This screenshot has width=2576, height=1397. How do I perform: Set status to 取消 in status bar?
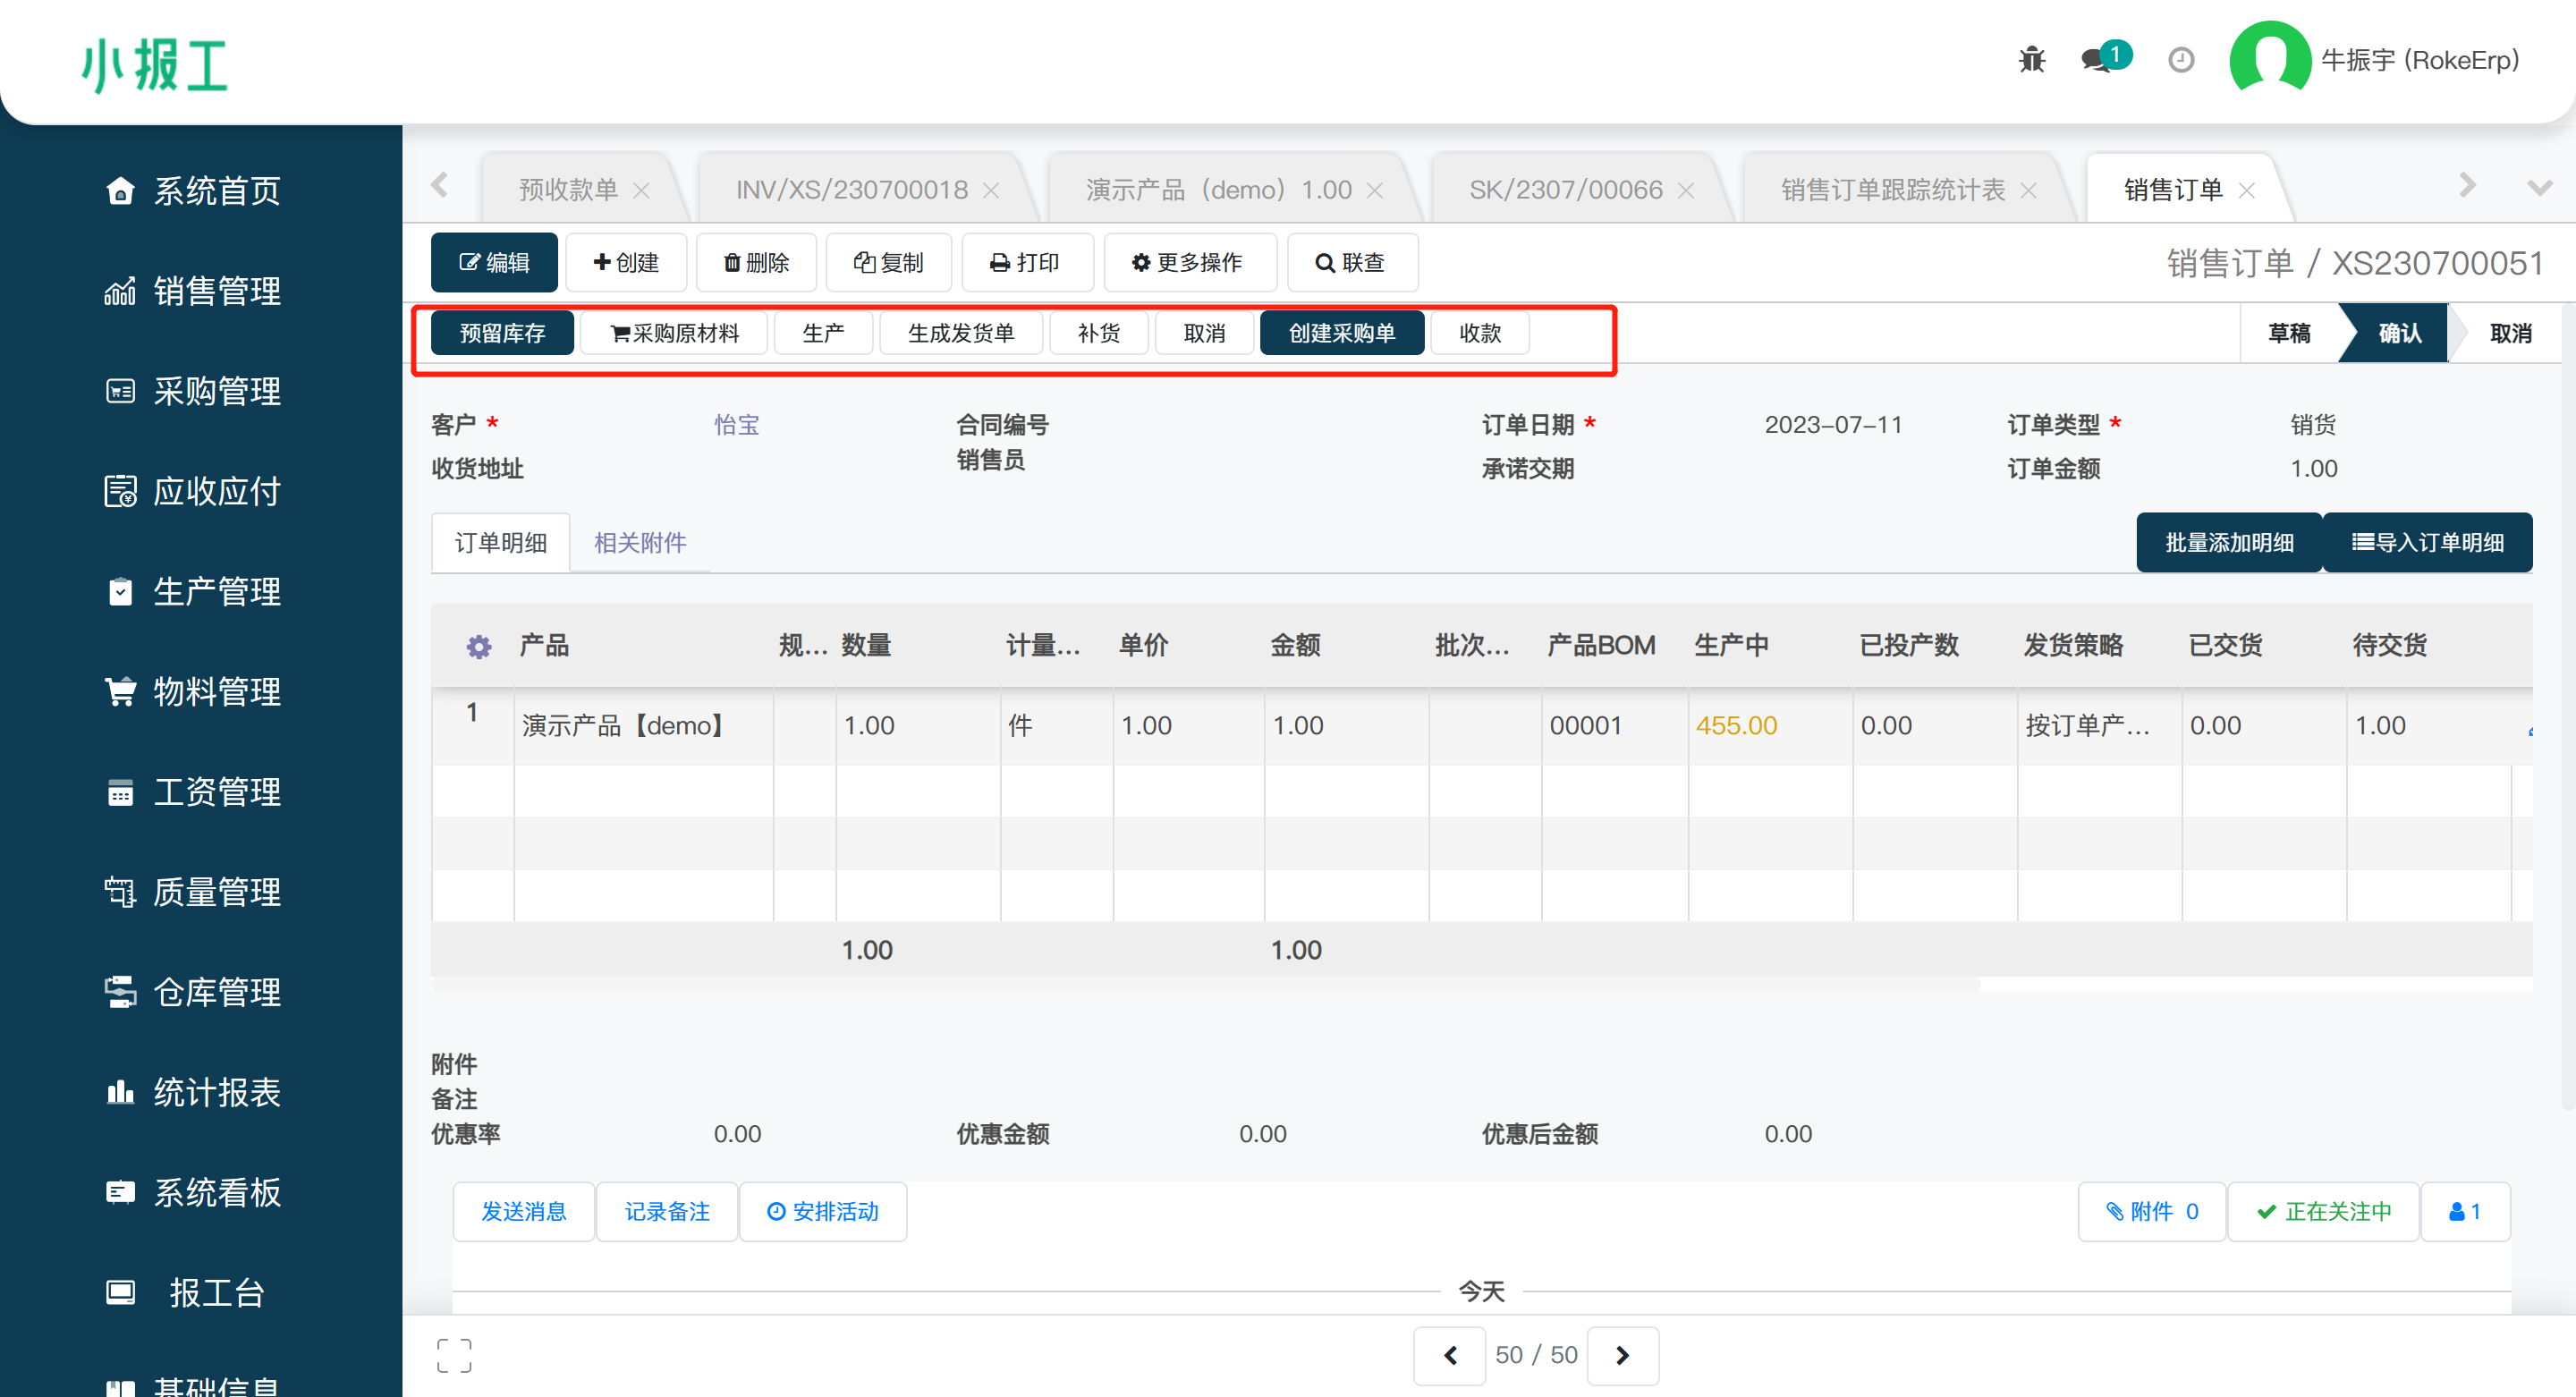2510,333
